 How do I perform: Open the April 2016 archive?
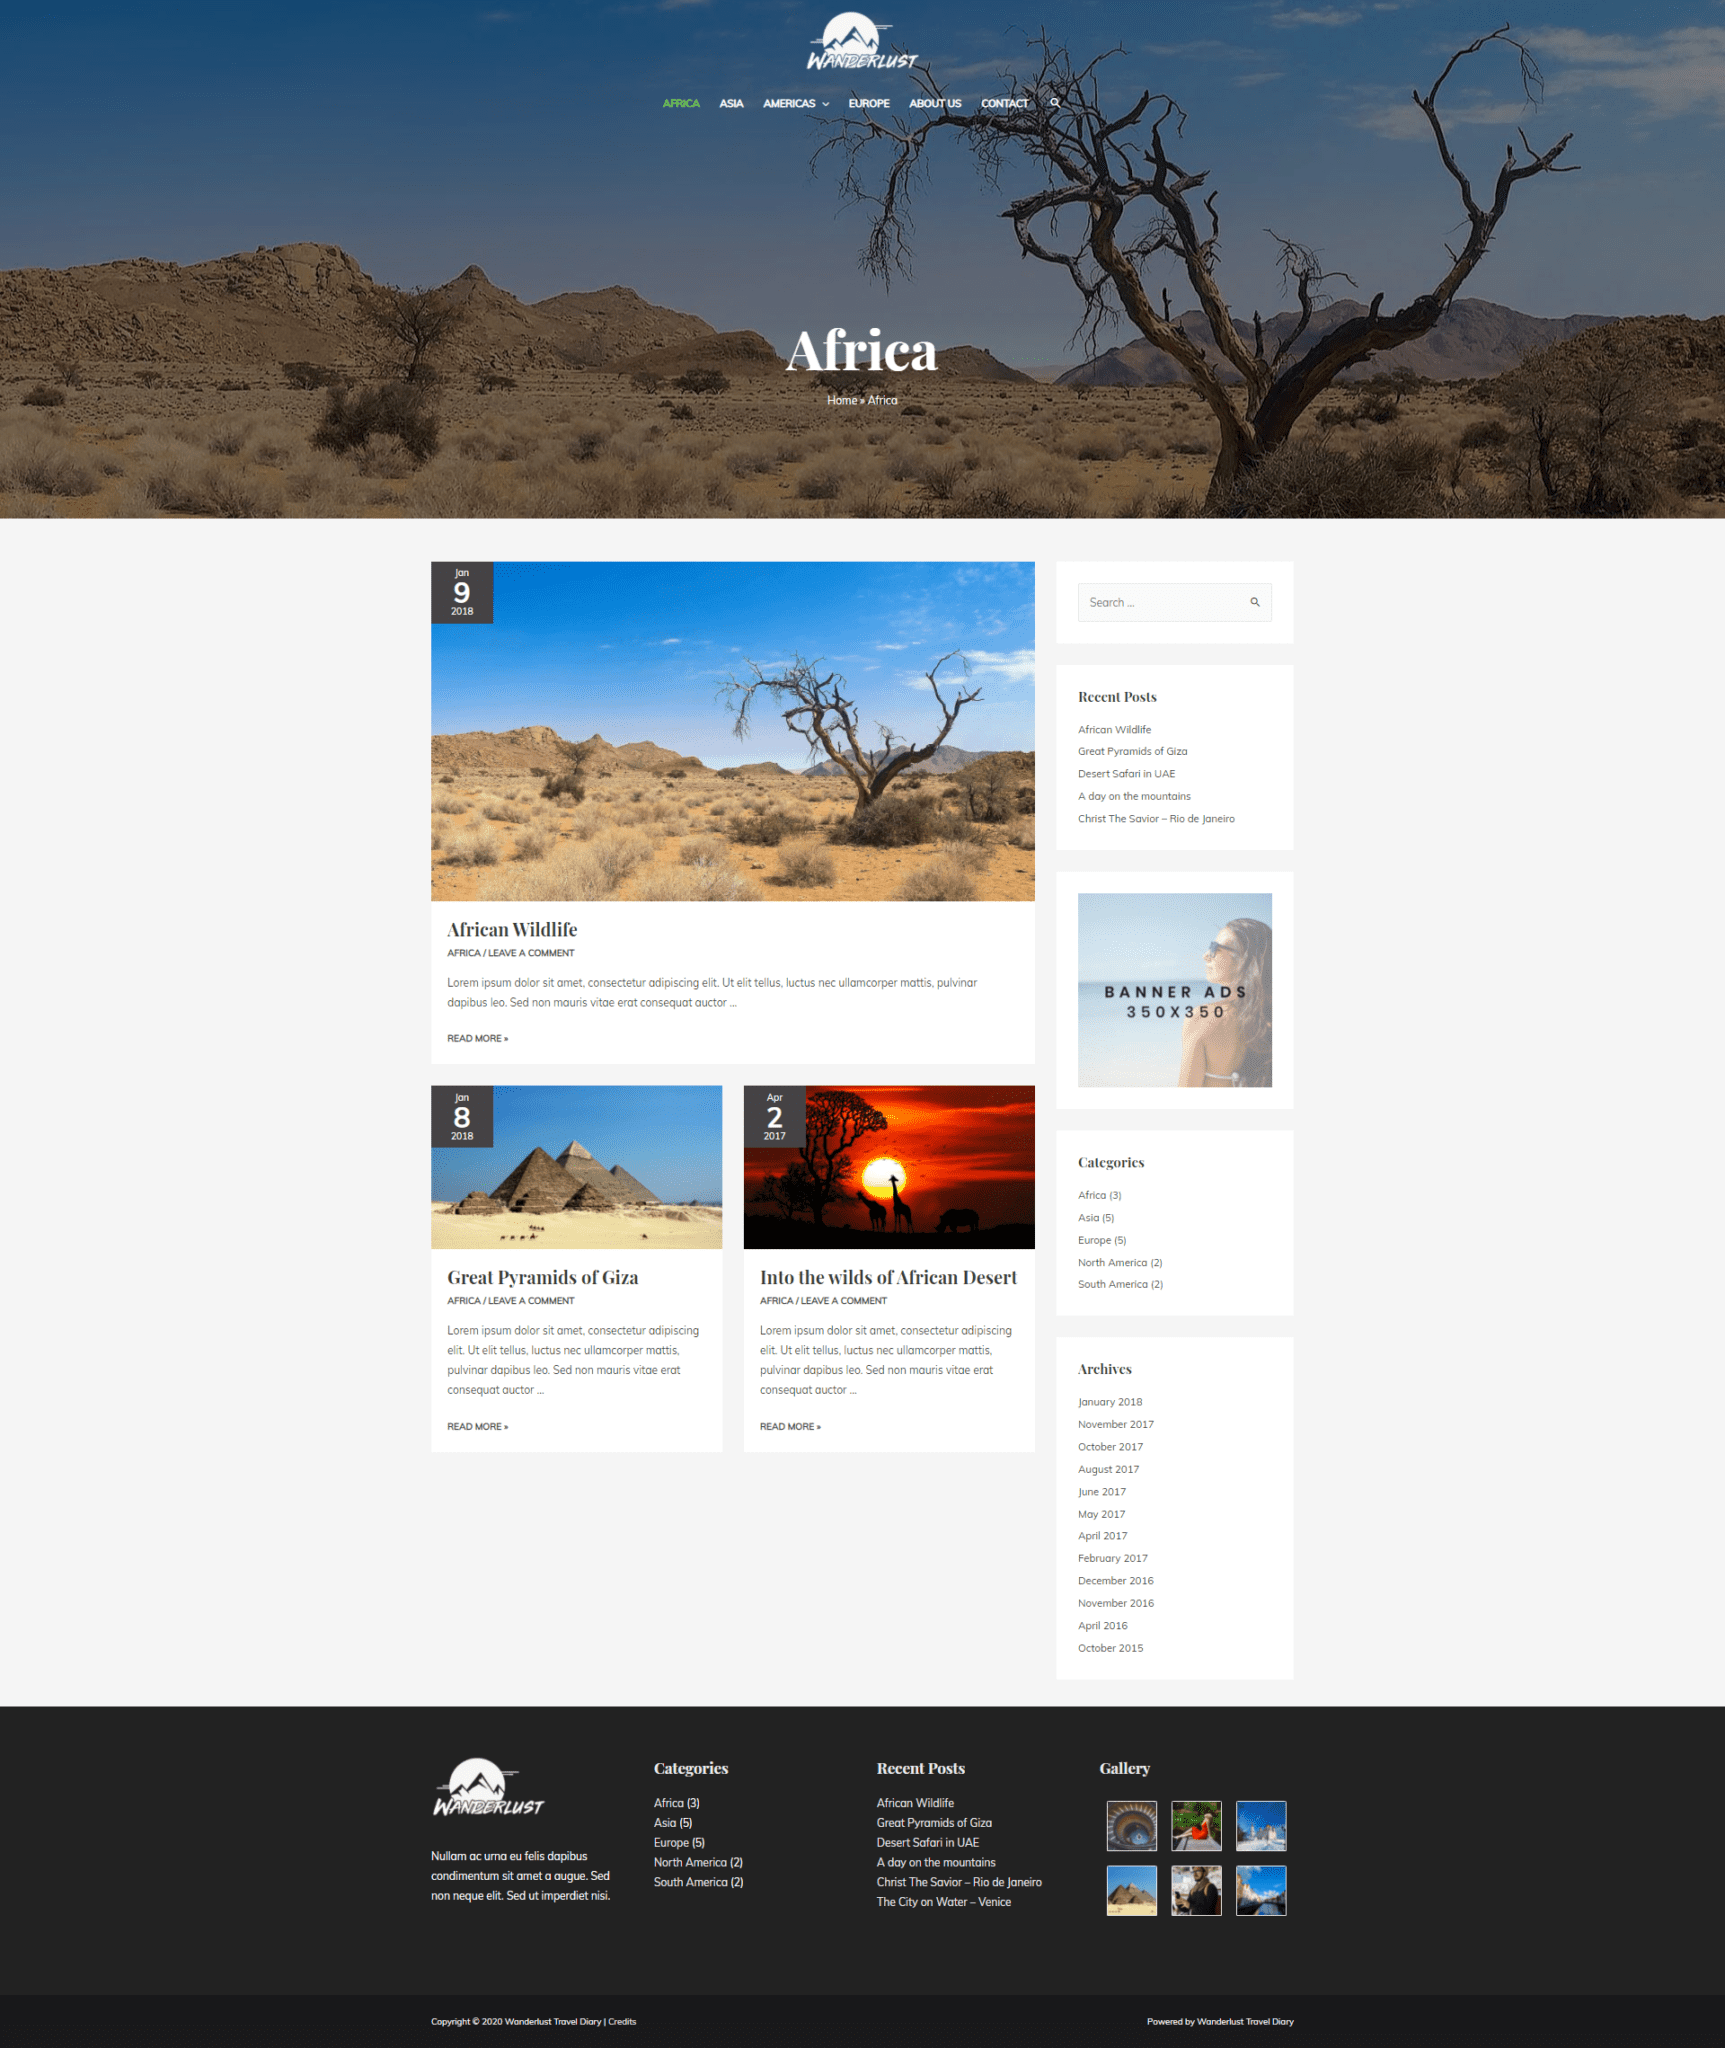[x=1102, y=1626]
